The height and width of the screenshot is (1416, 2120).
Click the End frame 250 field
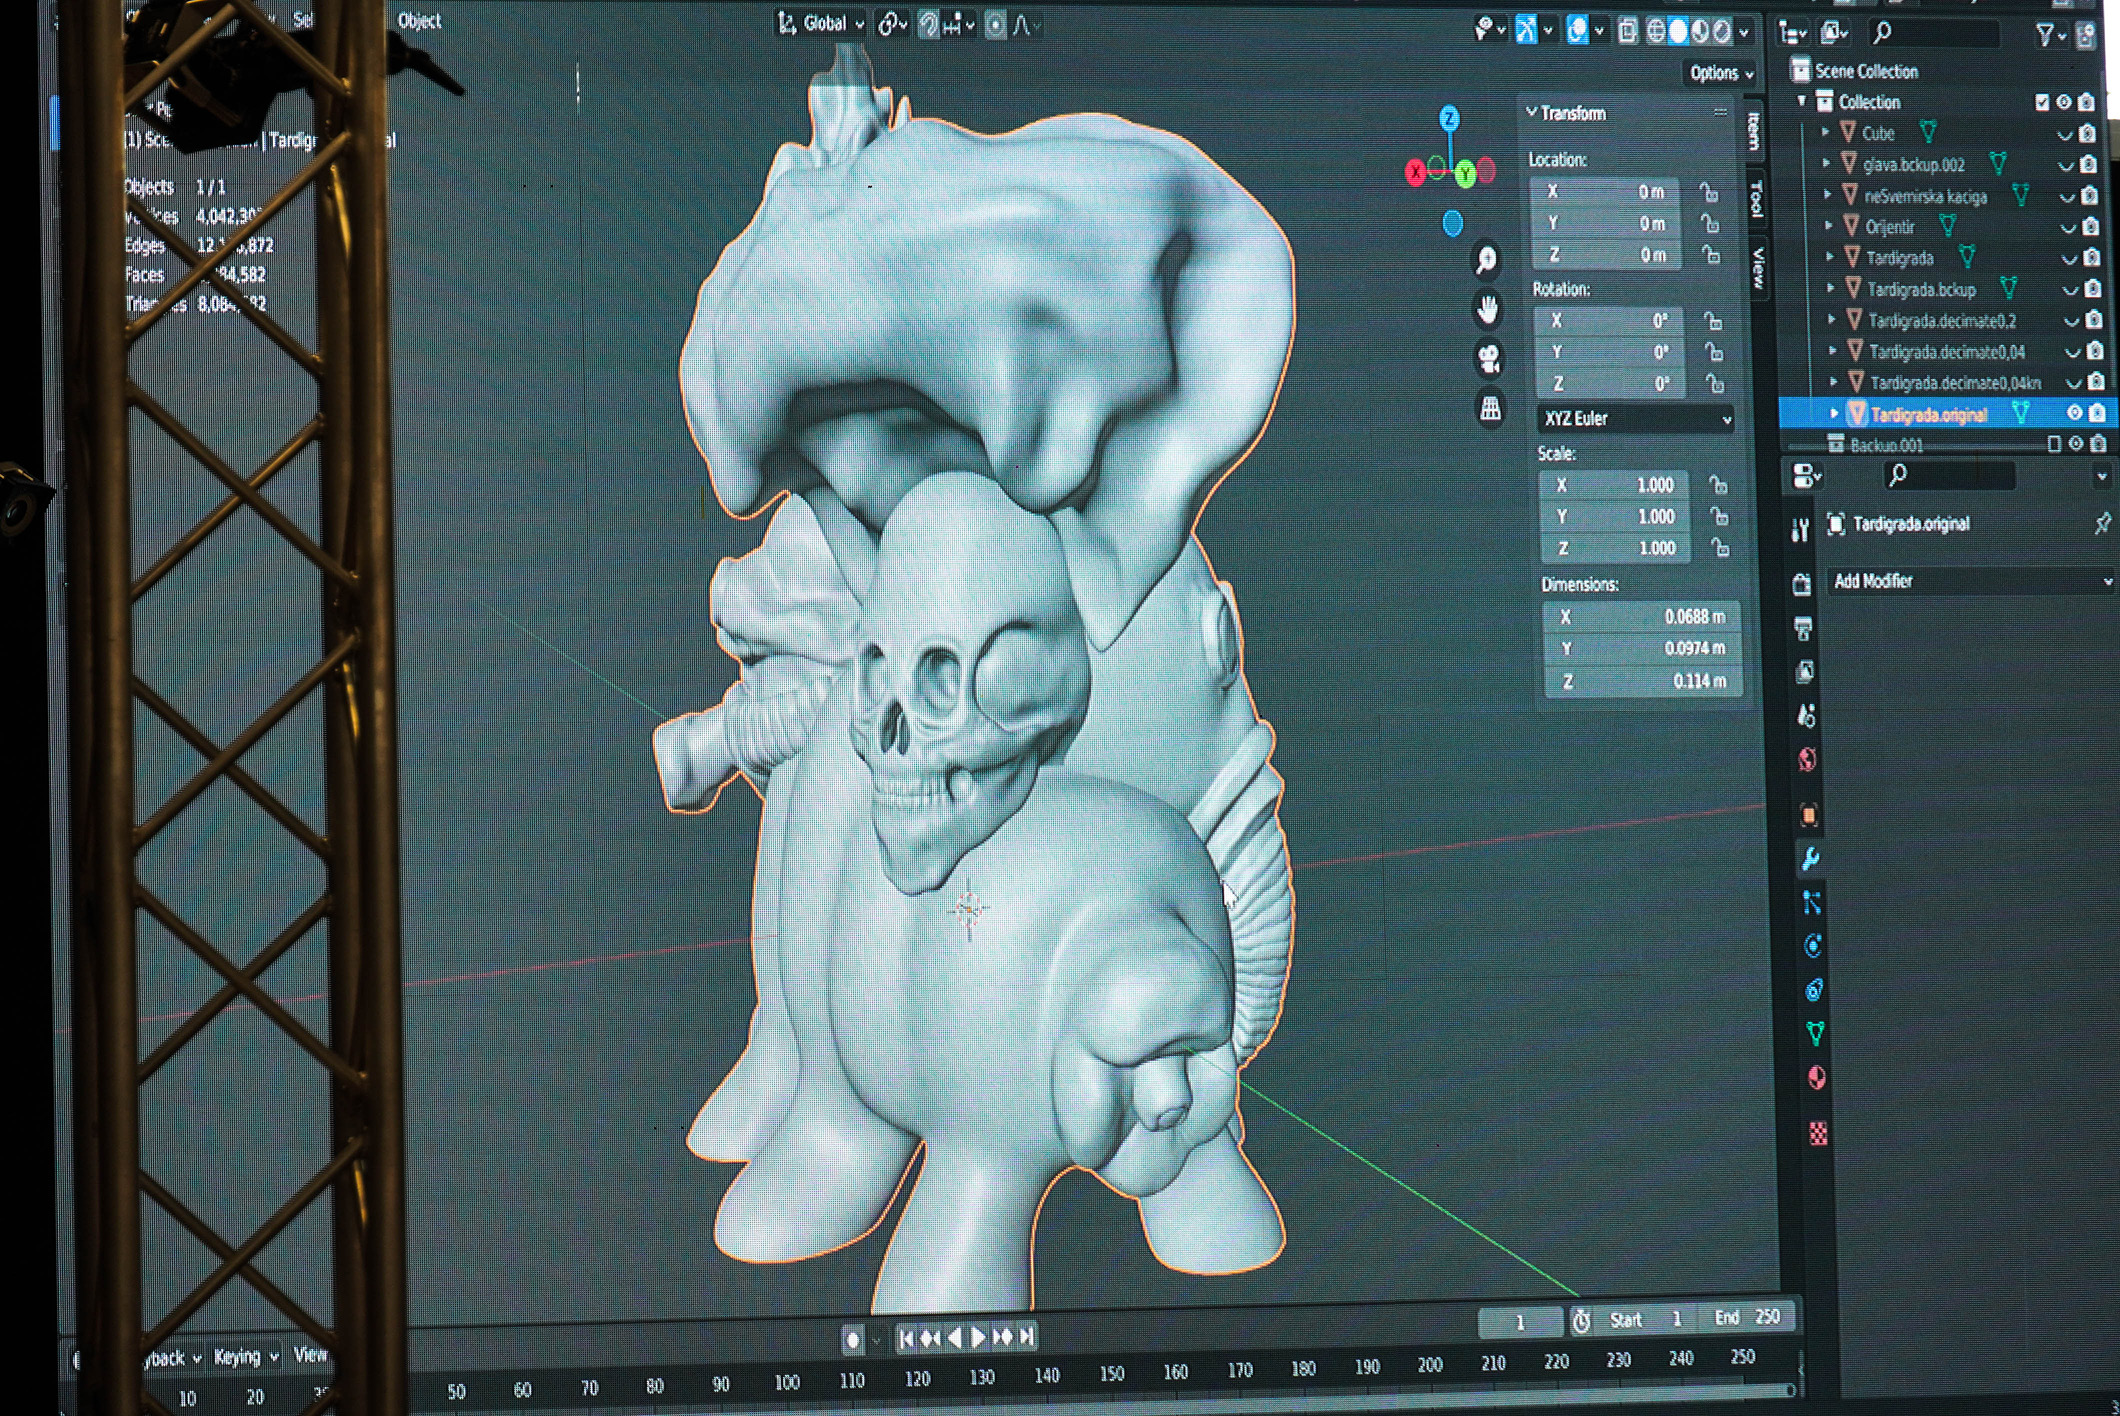1746,1317
